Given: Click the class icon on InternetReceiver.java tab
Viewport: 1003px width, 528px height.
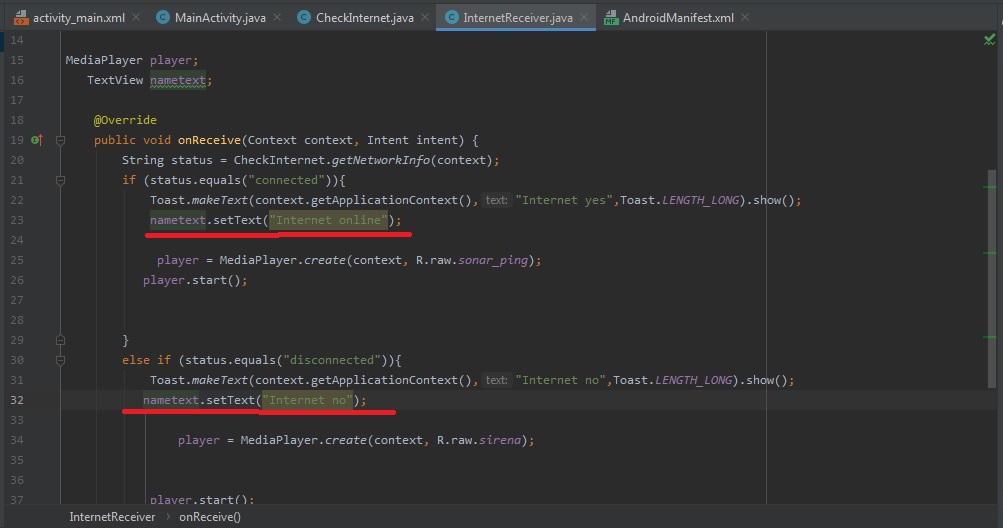Looking at the screenshot, I should (452, 18).
